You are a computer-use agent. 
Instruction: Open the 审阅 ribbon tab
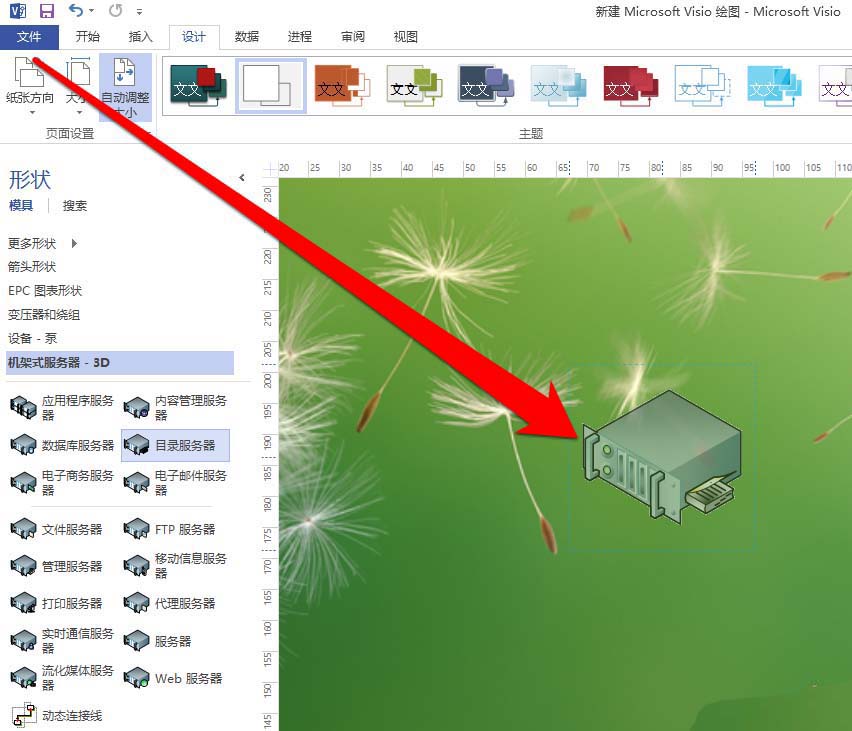(x=353, y=36)
